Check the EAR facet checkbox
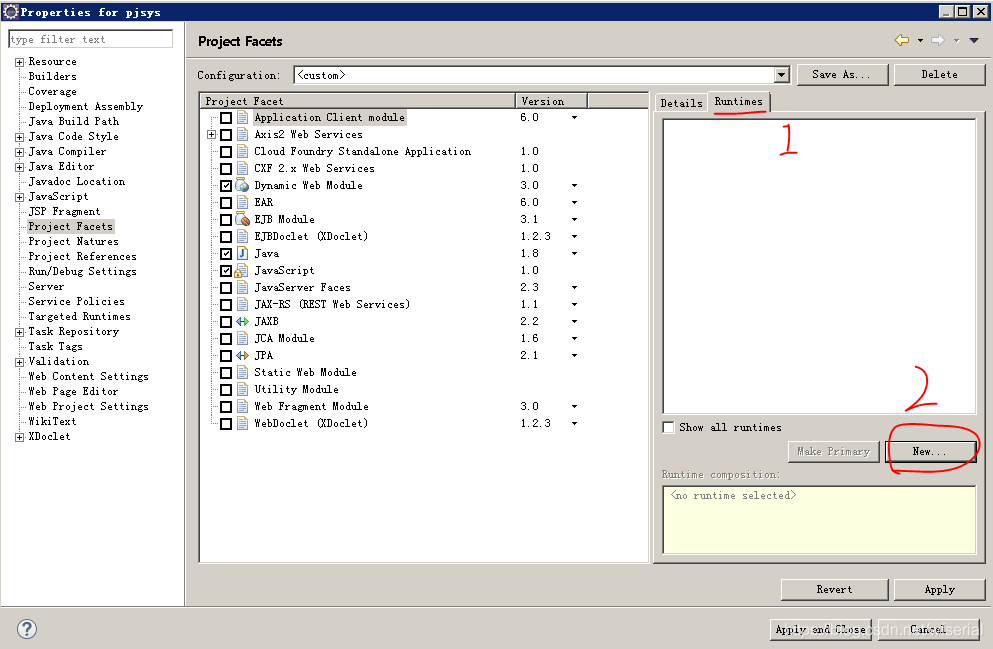Image resolution: width=993 pixels, height=649 pixels. (225, 203)
